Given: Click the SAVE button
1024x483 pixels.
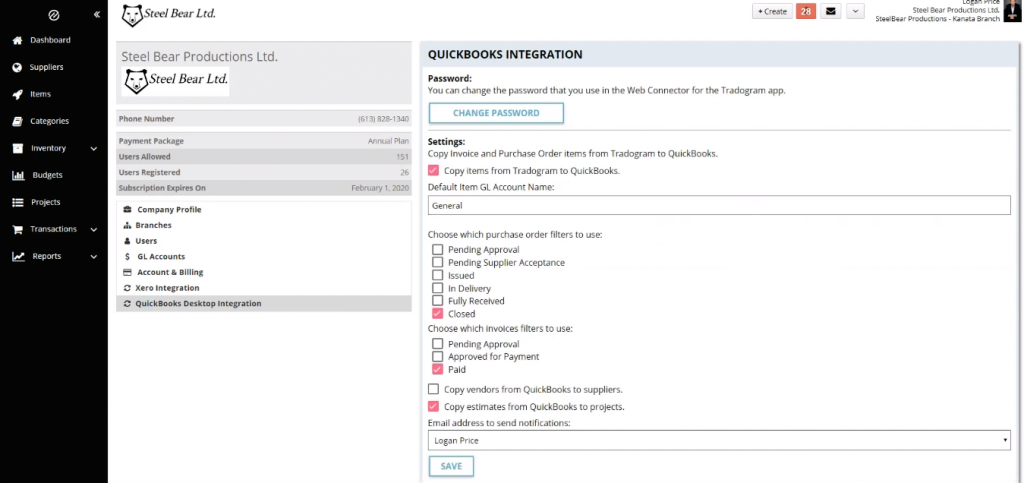Looking at the screenshot, I should click(x=451, y=467).
